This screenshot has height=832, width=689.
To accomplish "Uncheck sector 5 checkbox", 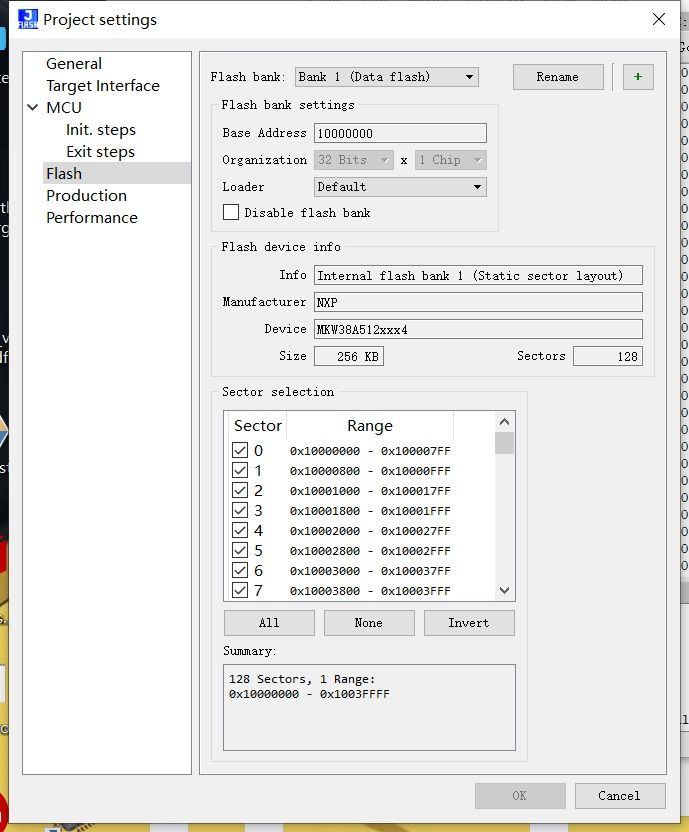I will (x=240, y=551).
